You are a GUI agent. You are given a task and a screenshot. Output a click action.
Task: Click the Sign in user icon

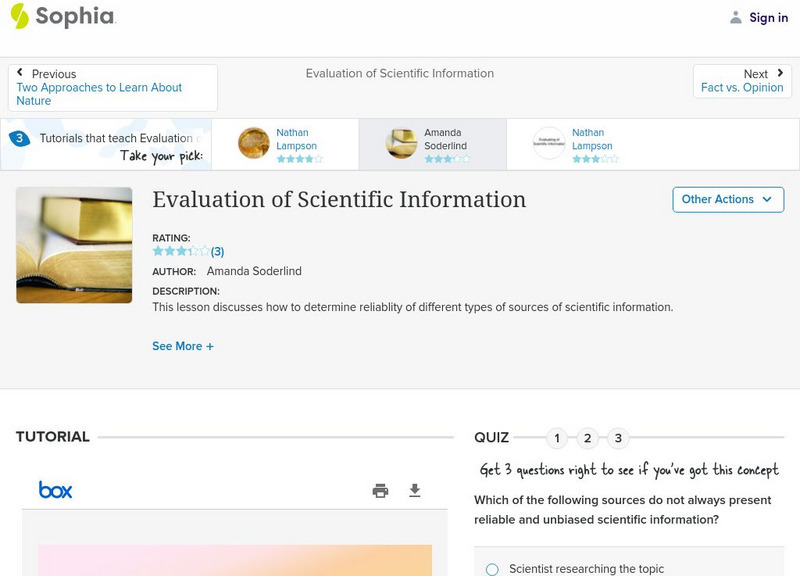pyautogui.click(x=736, y=17)
